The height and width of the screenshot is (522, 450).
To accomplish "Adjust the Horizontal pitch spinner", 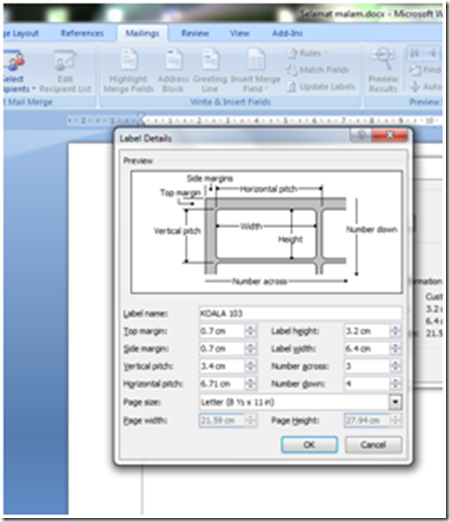I will tap(251, 384).
